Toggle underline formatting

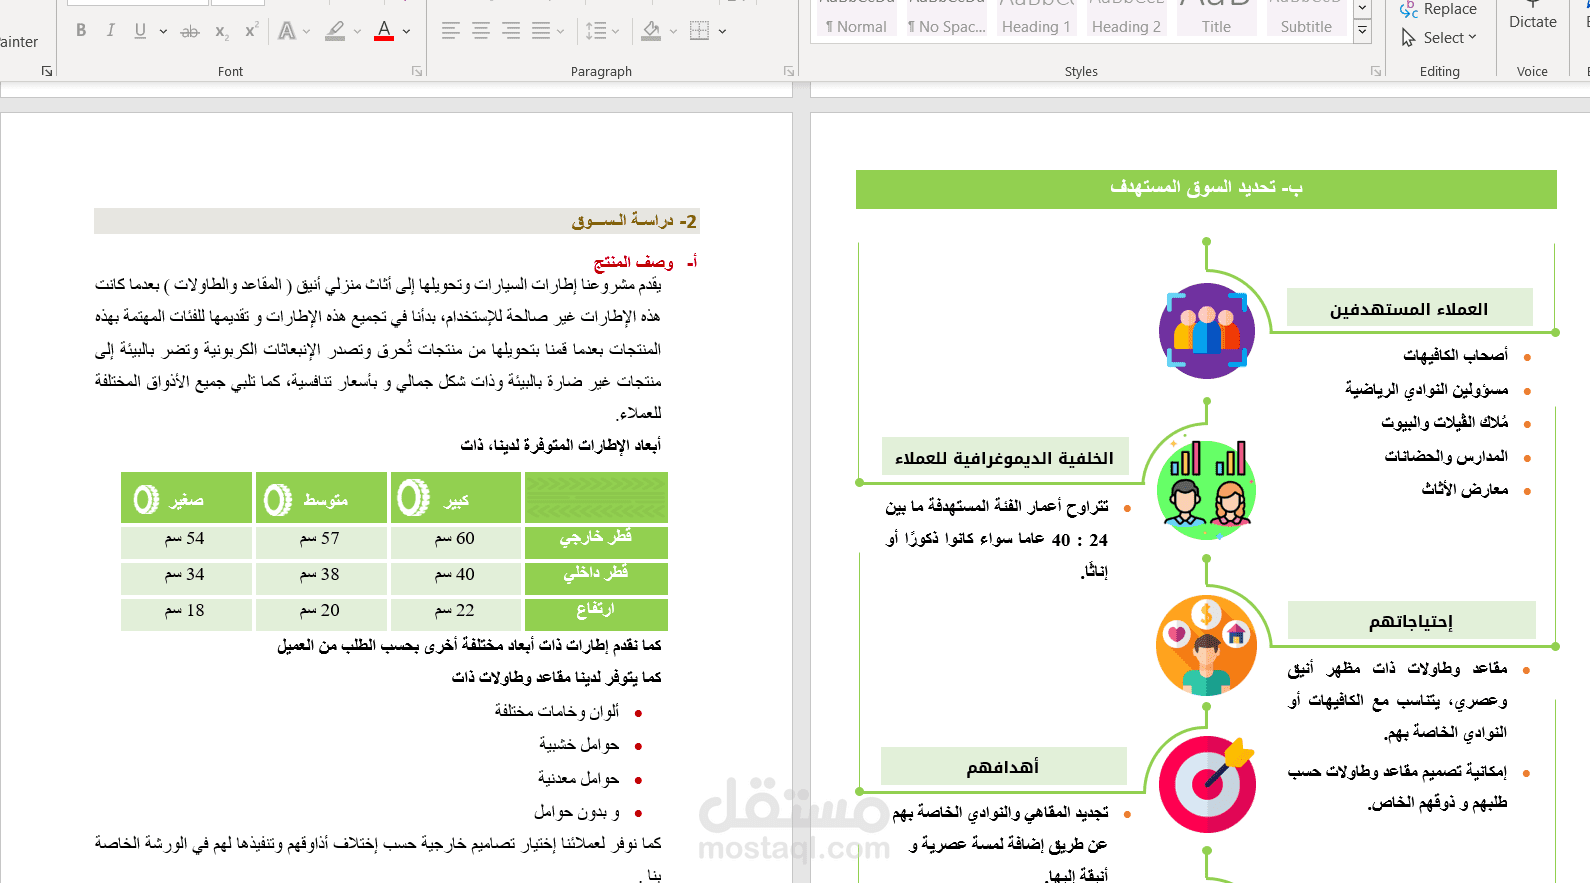point(140,31)
